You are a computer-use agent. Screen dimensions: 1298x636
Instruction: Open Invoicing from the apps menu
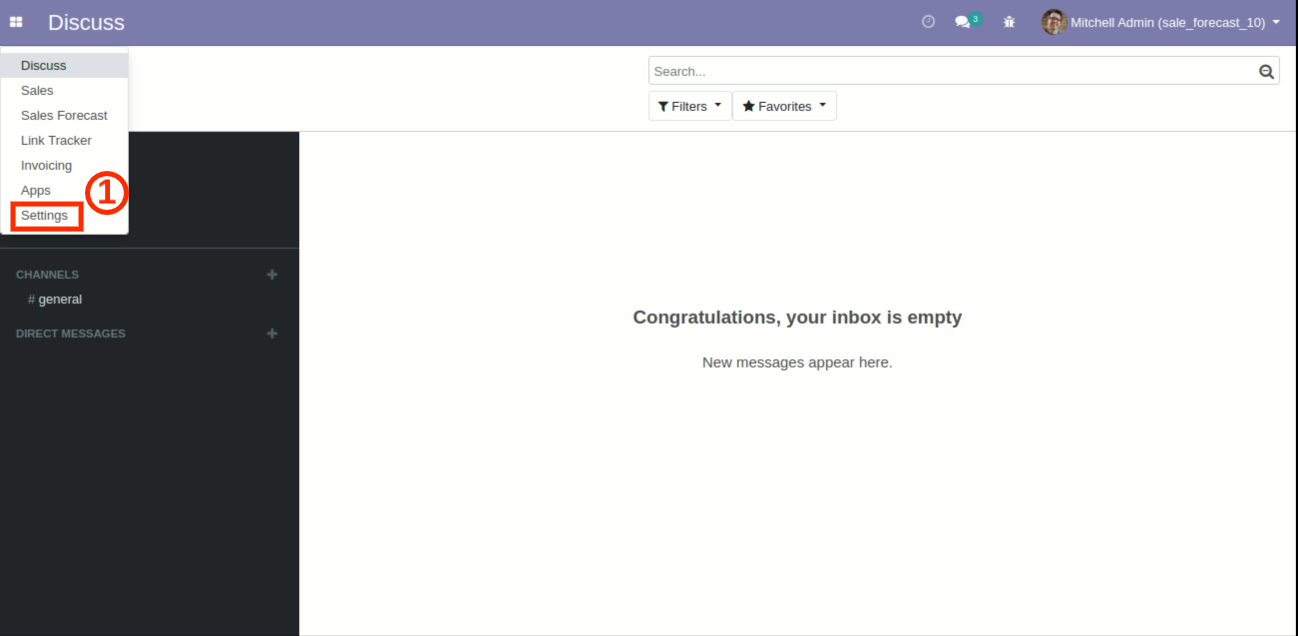point(46,166)
